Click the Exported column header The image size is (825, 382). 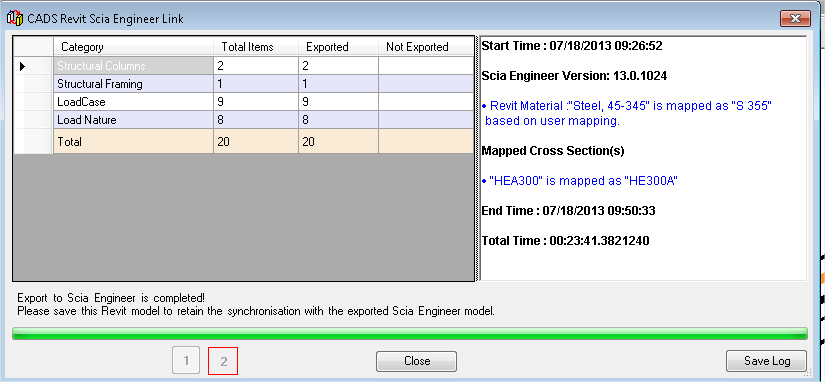338,47
